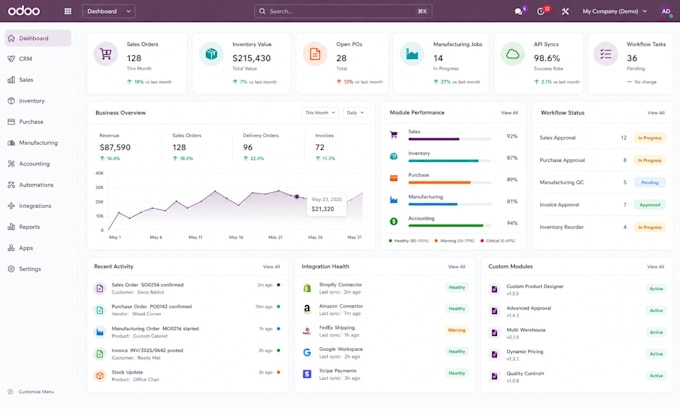
Task: Click the Manufacturing Jobs factory icon
Action: 412,54
